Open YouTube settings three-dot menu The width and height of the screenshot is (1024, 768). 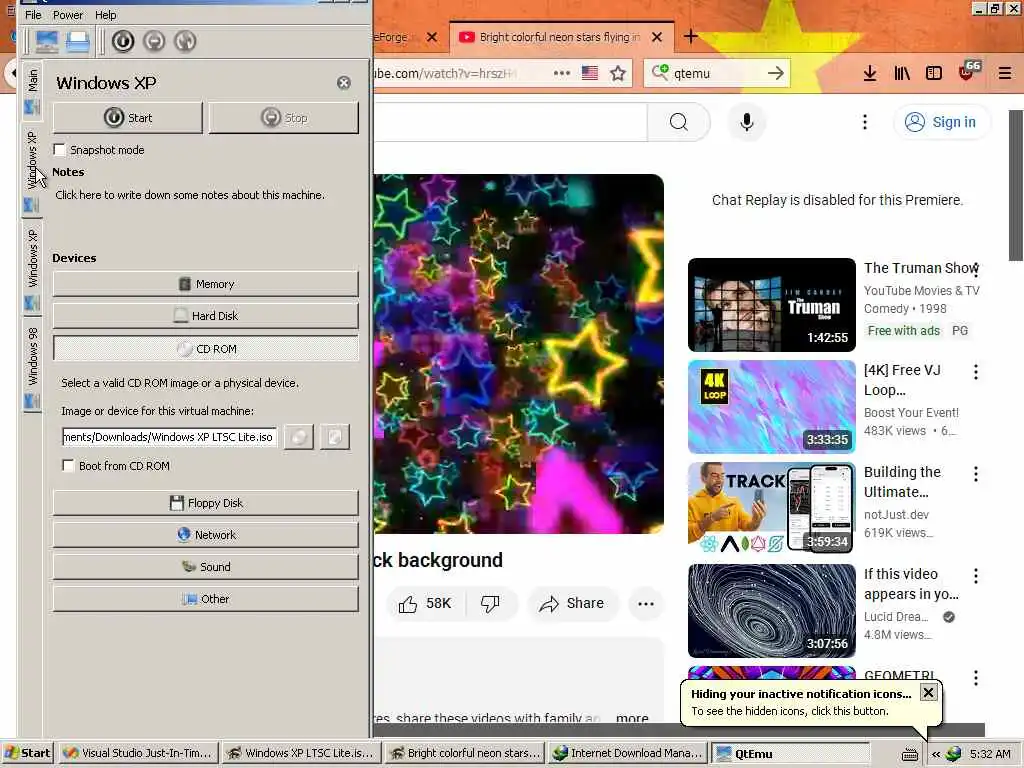865,122
